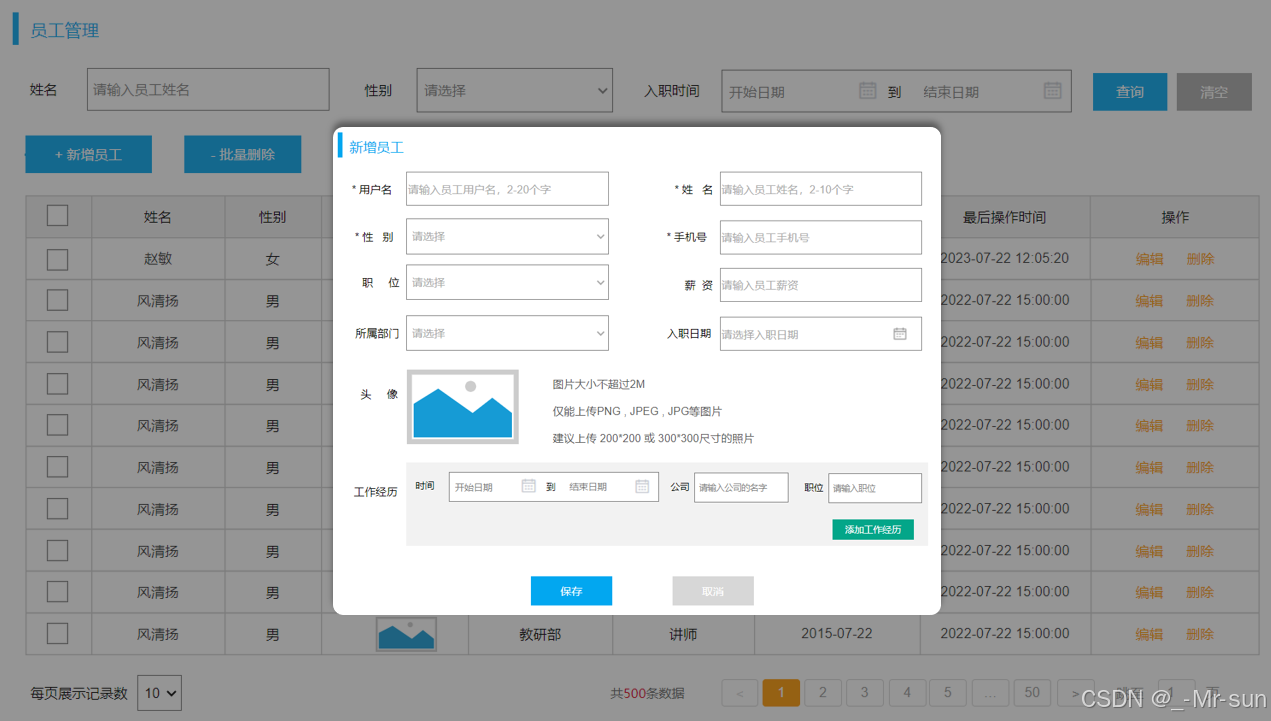Click the 赵敏 name cell
Image resolution: width=1271 pixels, height=721 pixels.
point(158,258)
